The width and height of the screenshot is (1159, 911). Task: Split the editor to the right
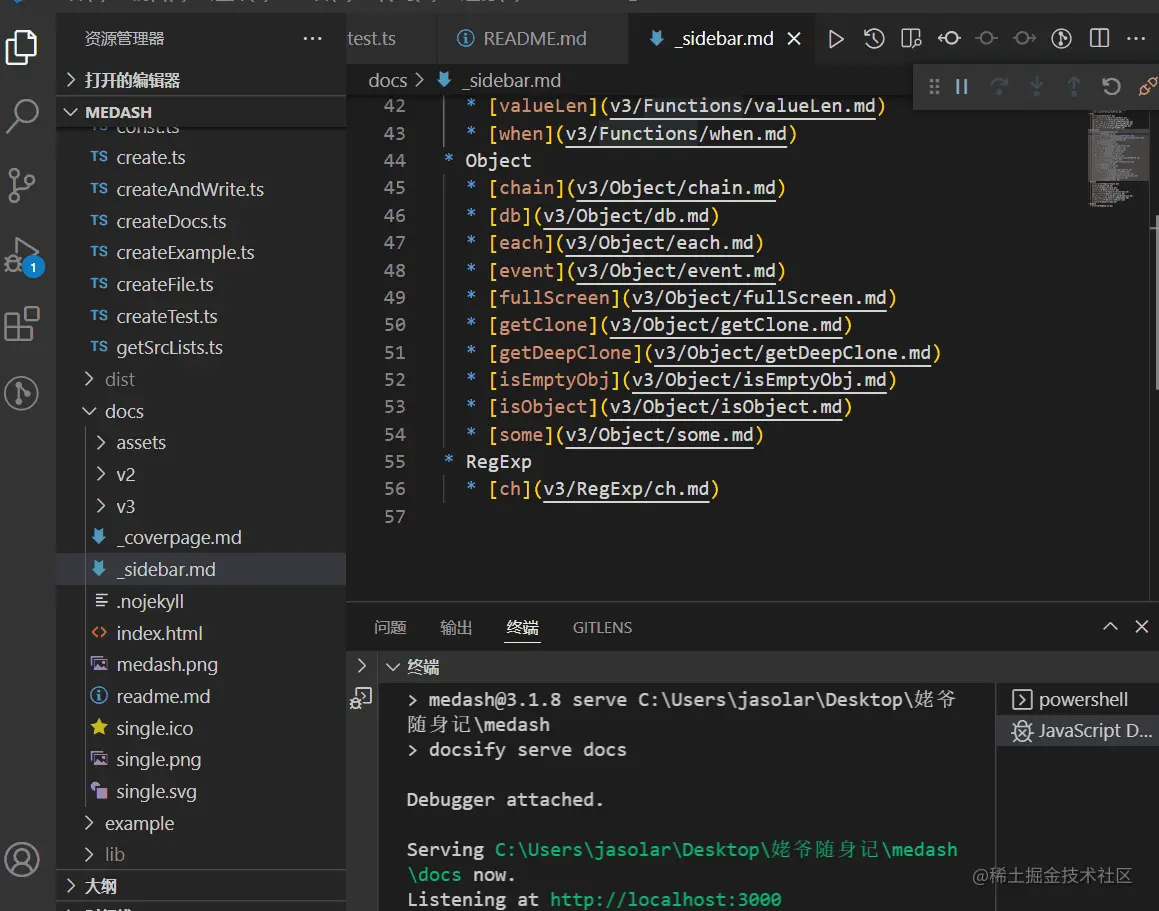click(x=1099, y=39)
